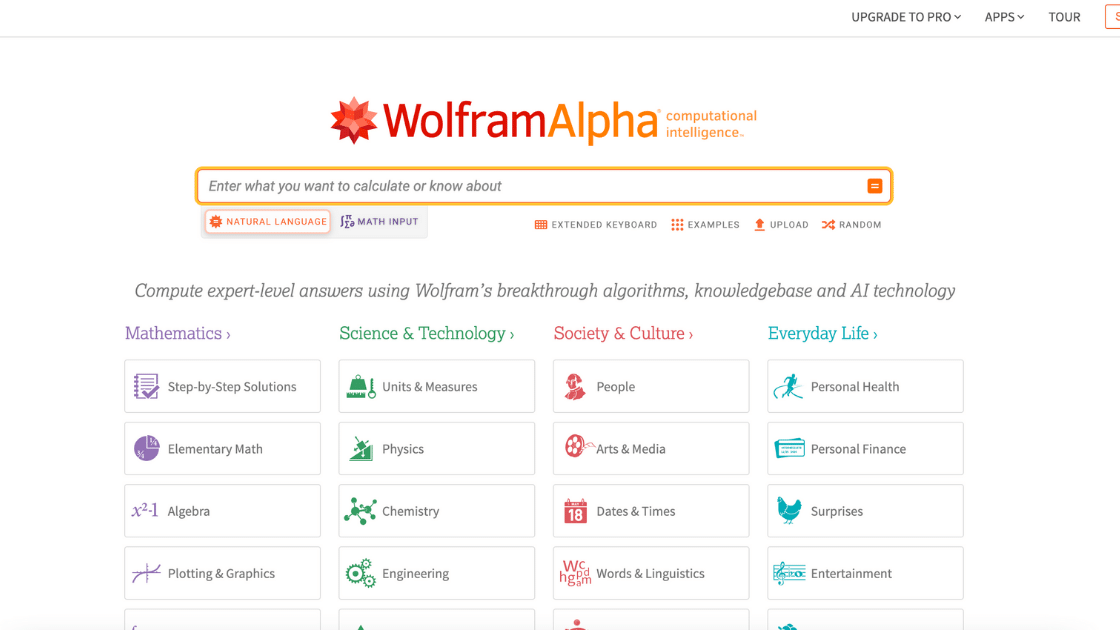Click the Extended Keyboard icon
This screenshot has height=630, width=1120.
(541, 225)
